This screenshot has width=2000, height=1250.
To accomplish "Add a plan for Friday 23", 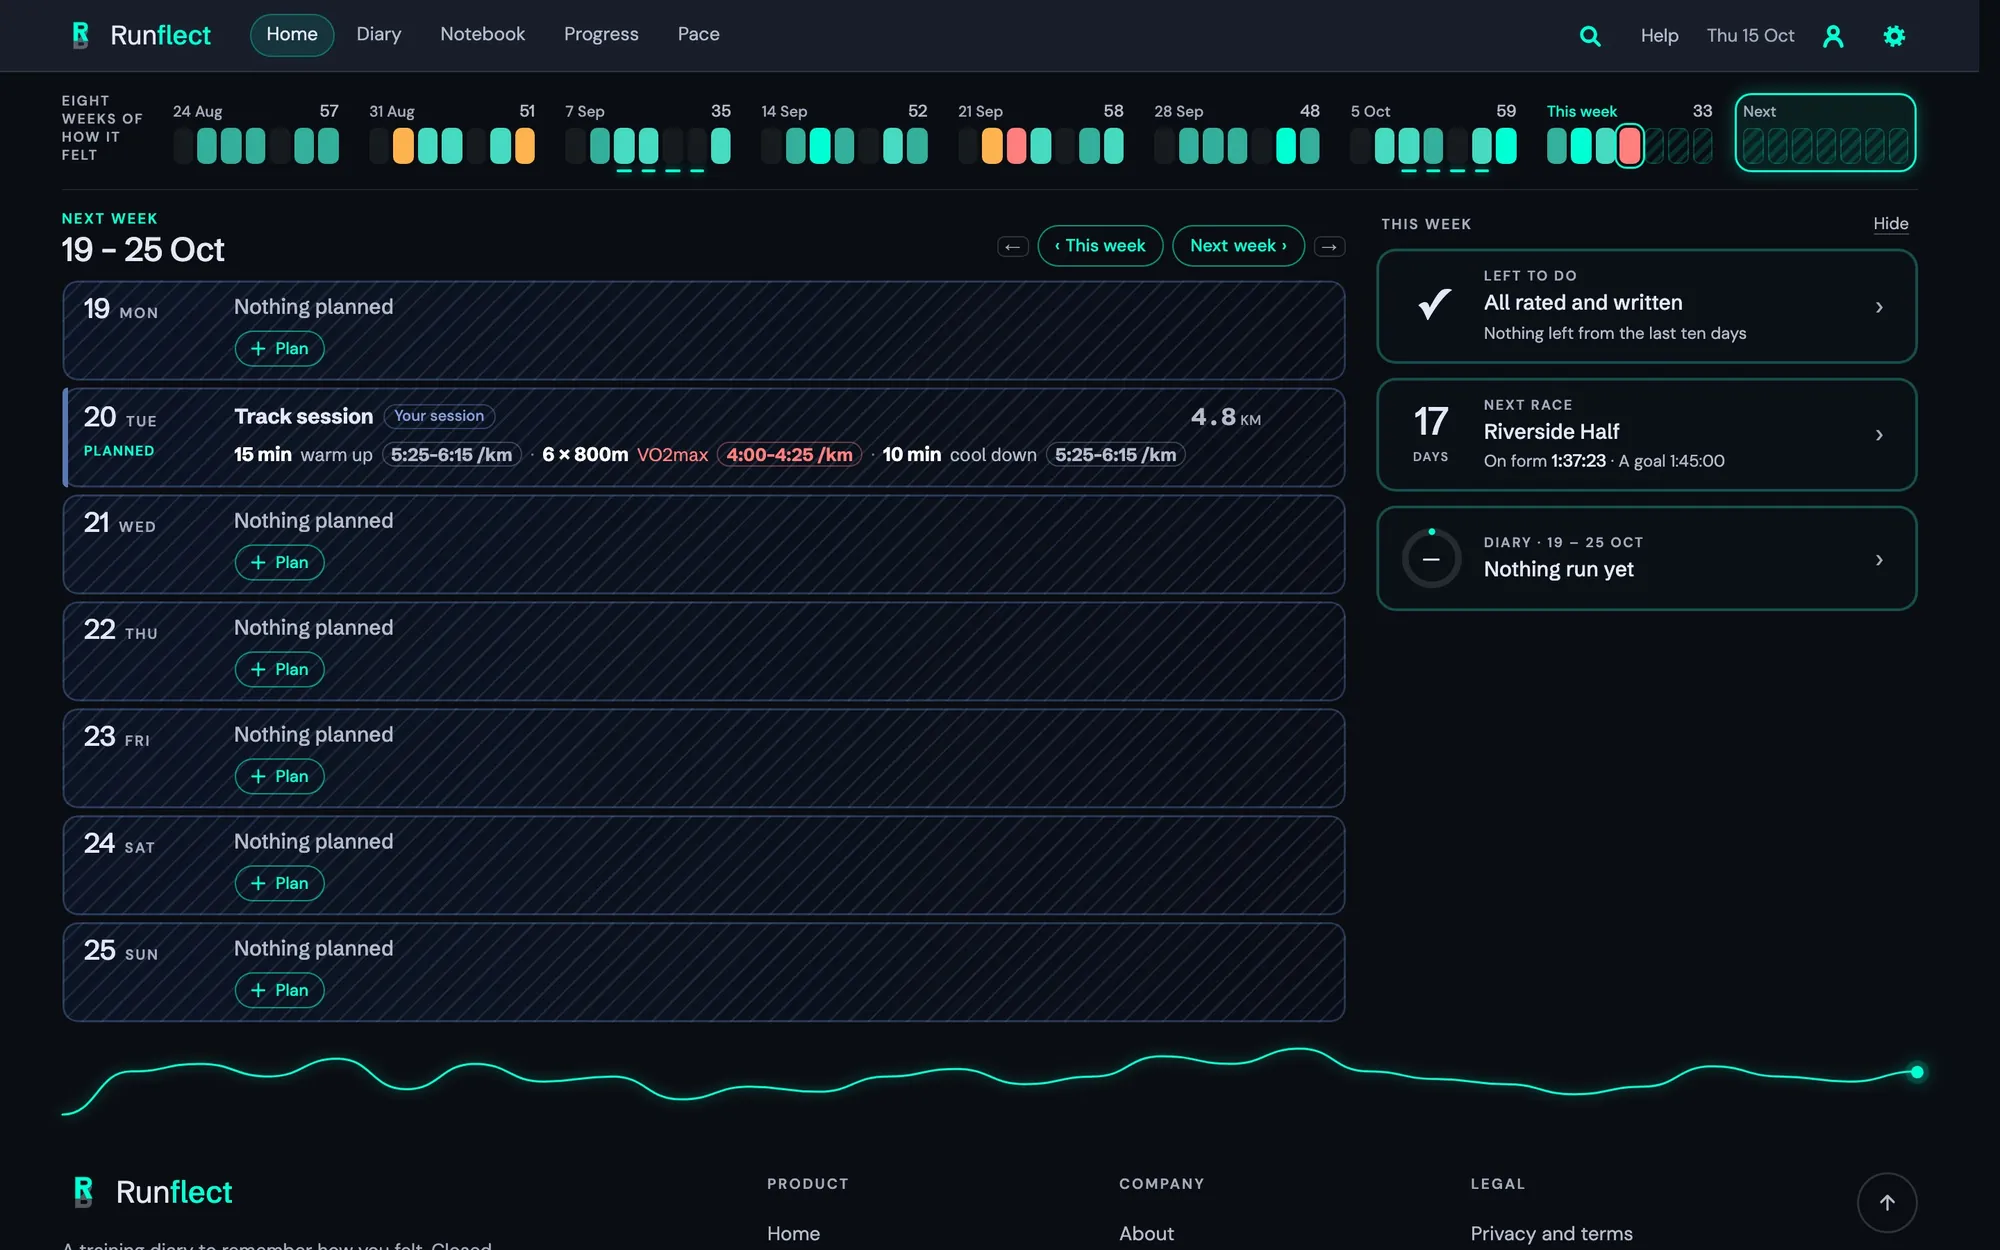I will pyautogui.click(x=279, y=776).
